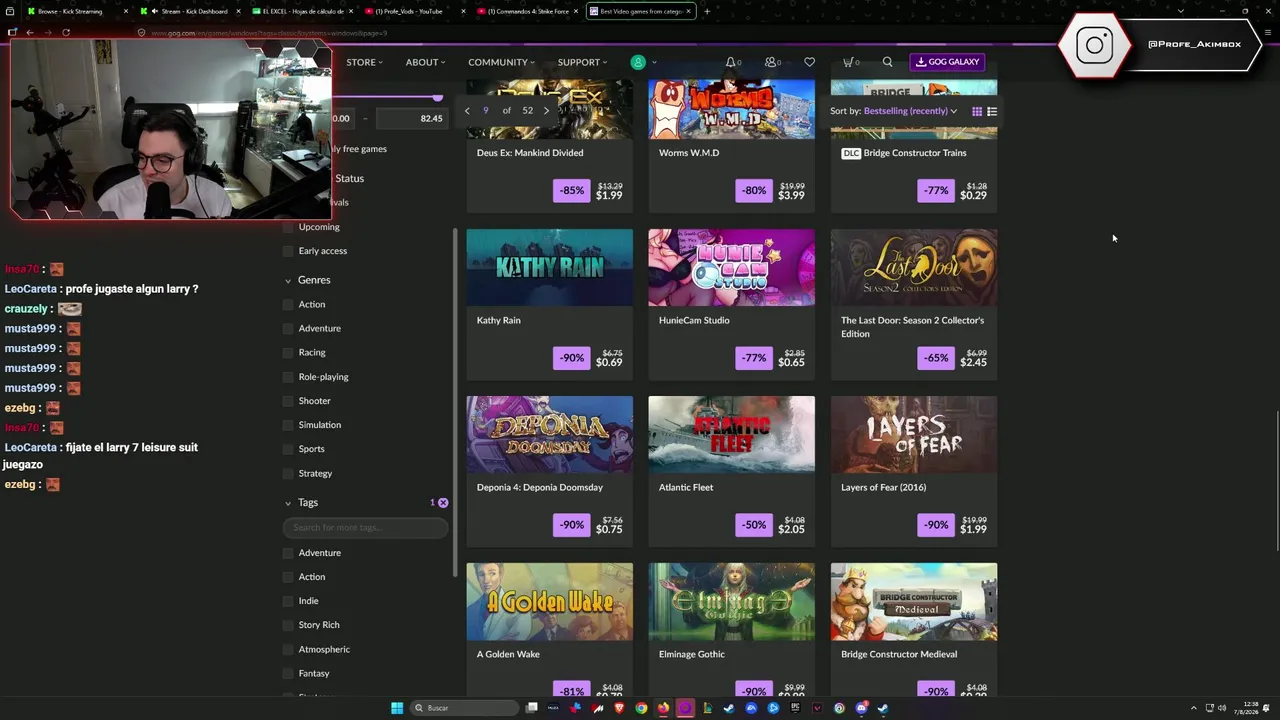Open Kathy Rain game title link
This screenshot has height=720, width=1280.
coord(499,320)
